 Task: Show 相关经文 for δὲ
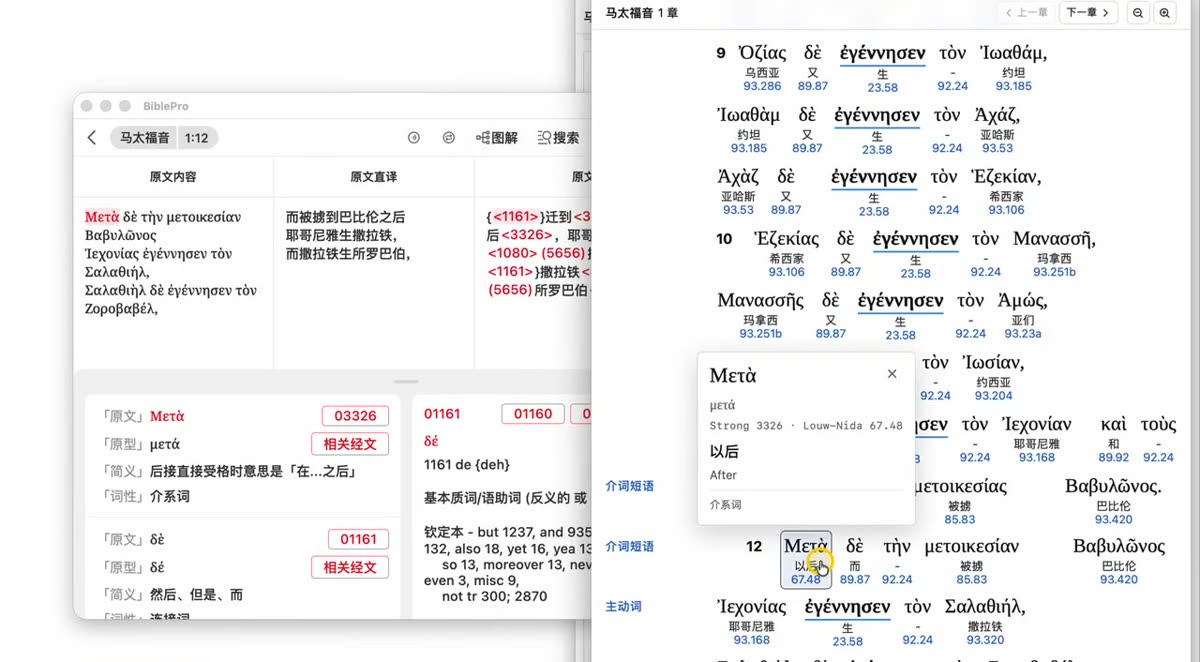pyautogui.click(x=349, y=567)
